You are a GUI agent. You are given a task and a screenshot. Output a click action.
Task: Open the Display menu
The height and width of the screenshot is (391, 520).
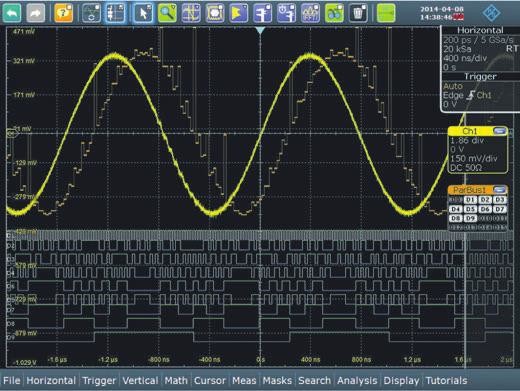(401, 380)
